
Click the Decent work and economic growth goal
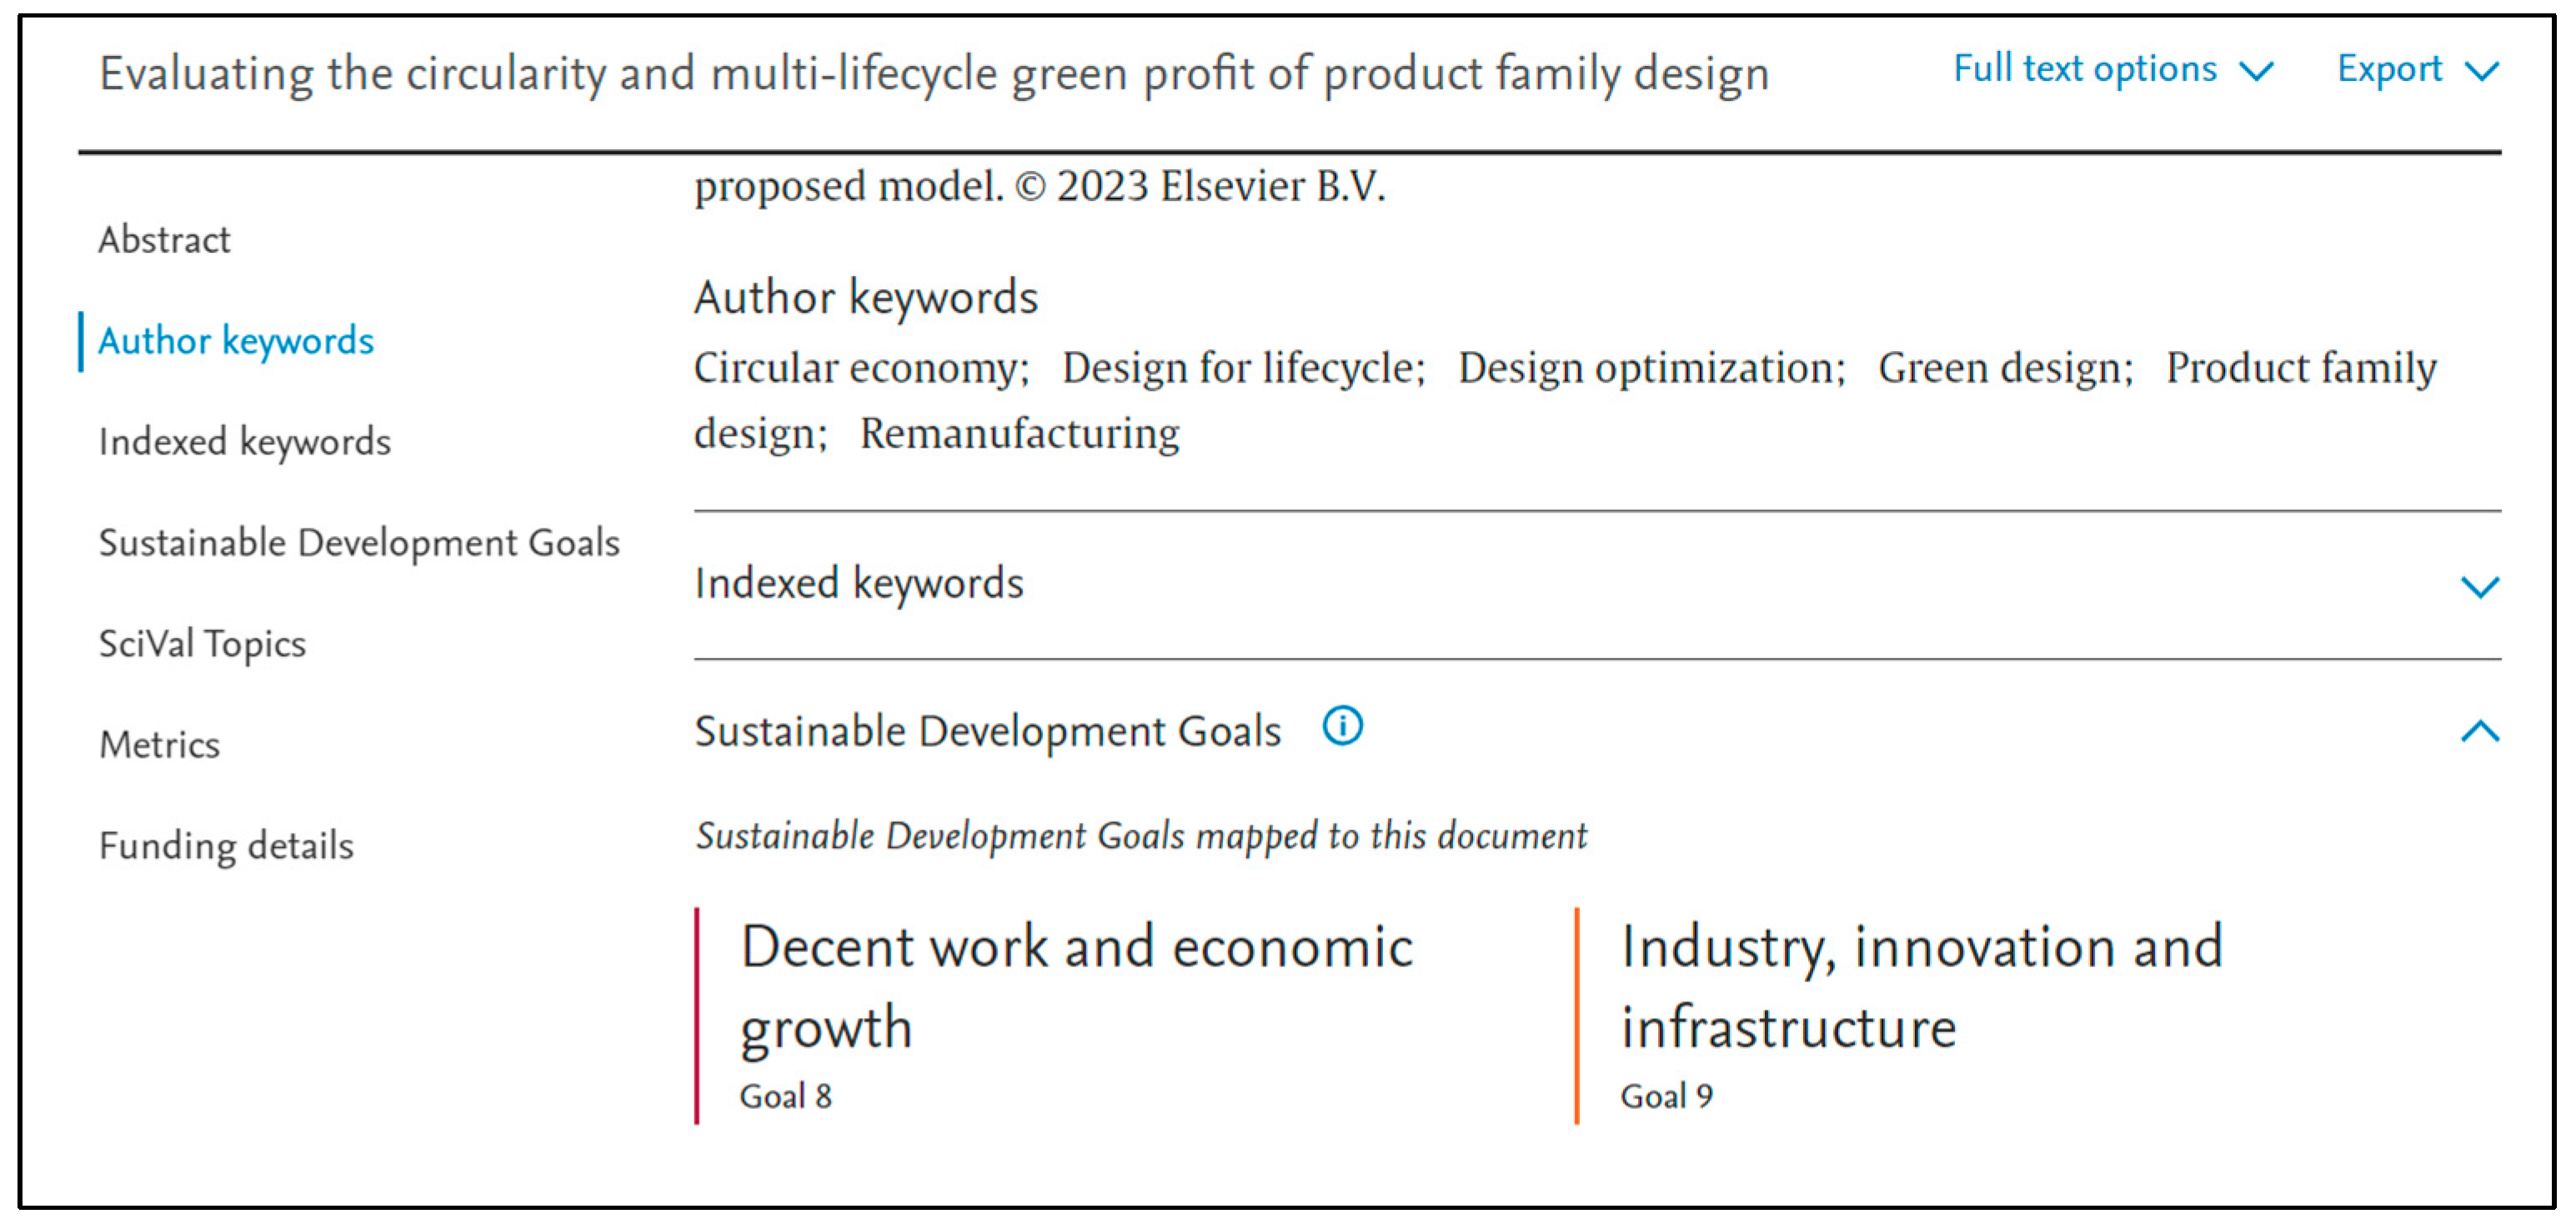(1077, 986)
